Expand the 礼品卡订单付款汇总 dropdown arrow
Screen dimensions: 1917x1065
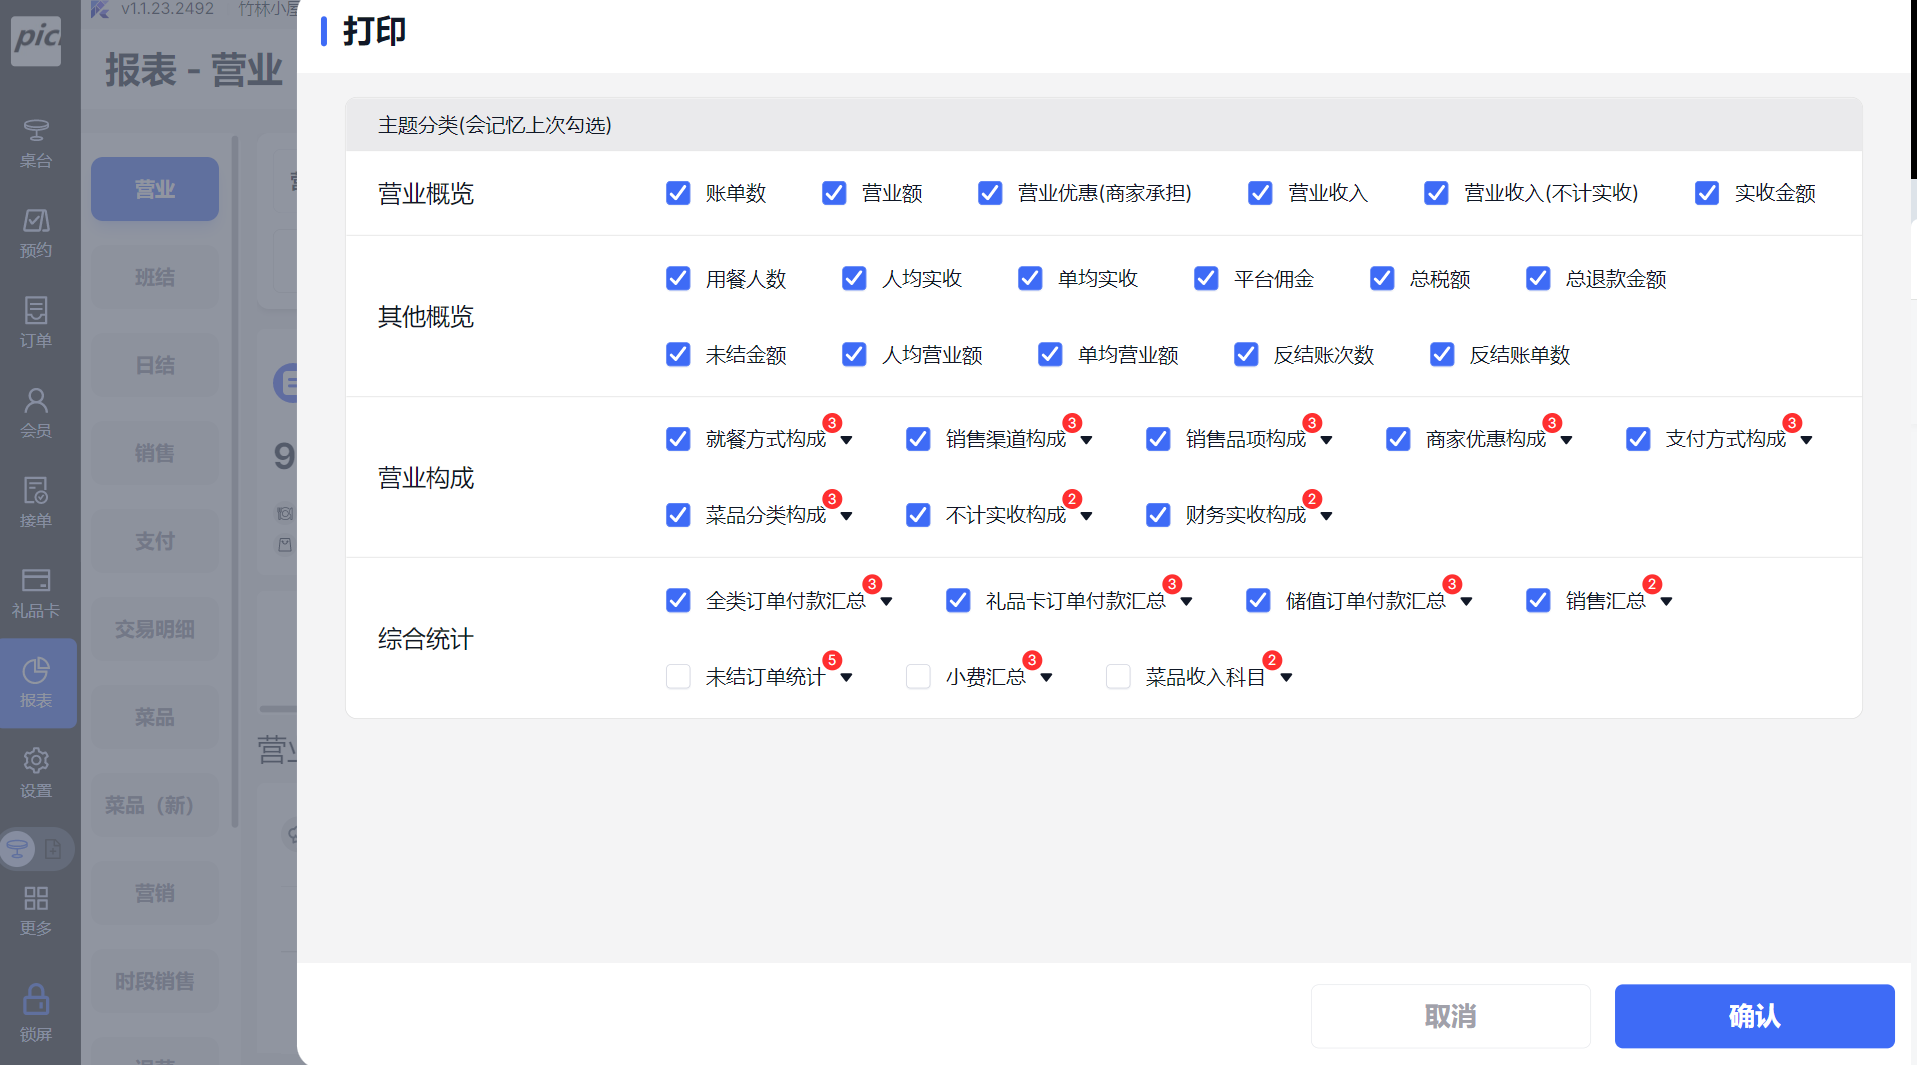[1187, 602]
